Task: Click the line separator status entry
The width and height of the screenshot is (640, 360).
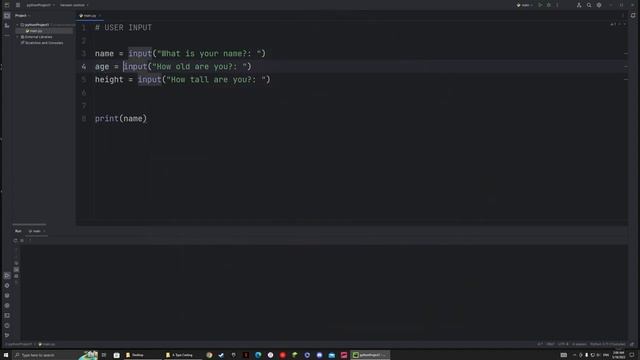Action: click(550, 344)
